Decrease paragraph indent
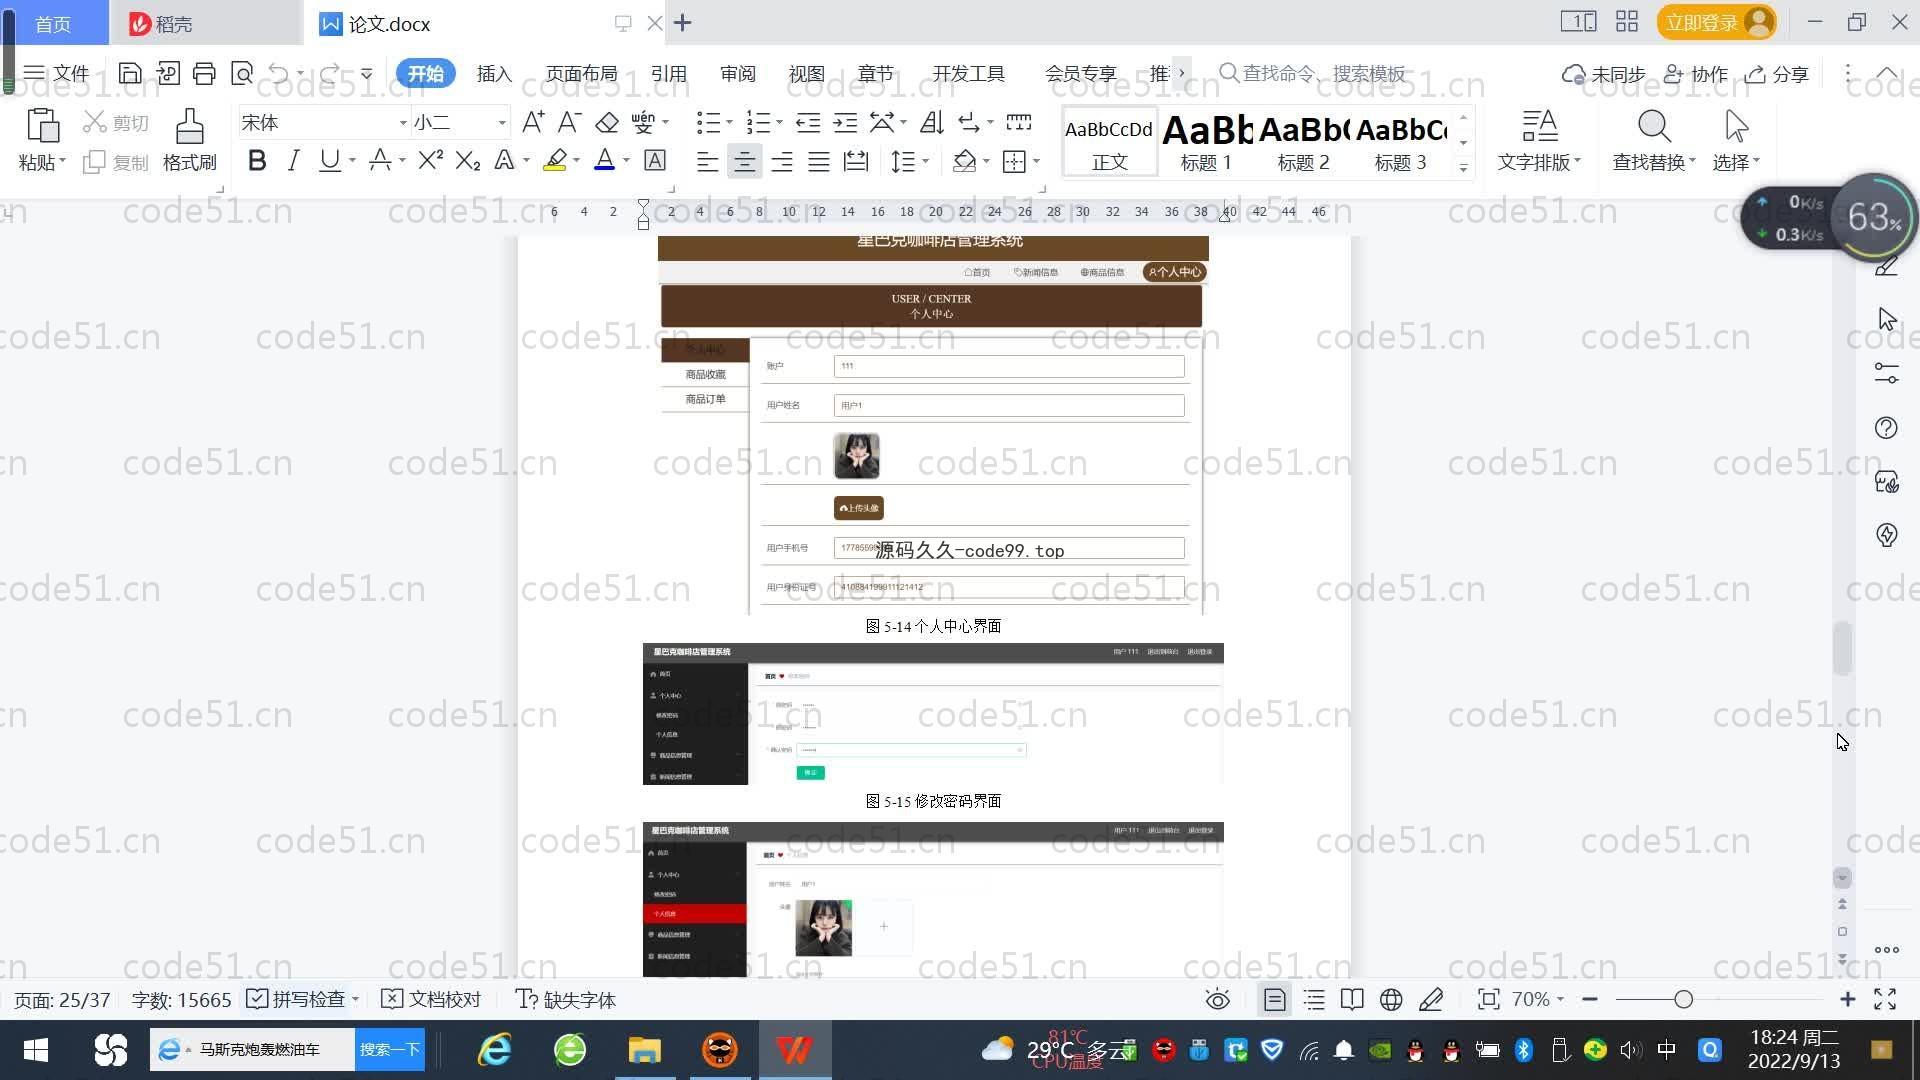Viewport: 1920px width, 1080px height. tap(808, 122)
